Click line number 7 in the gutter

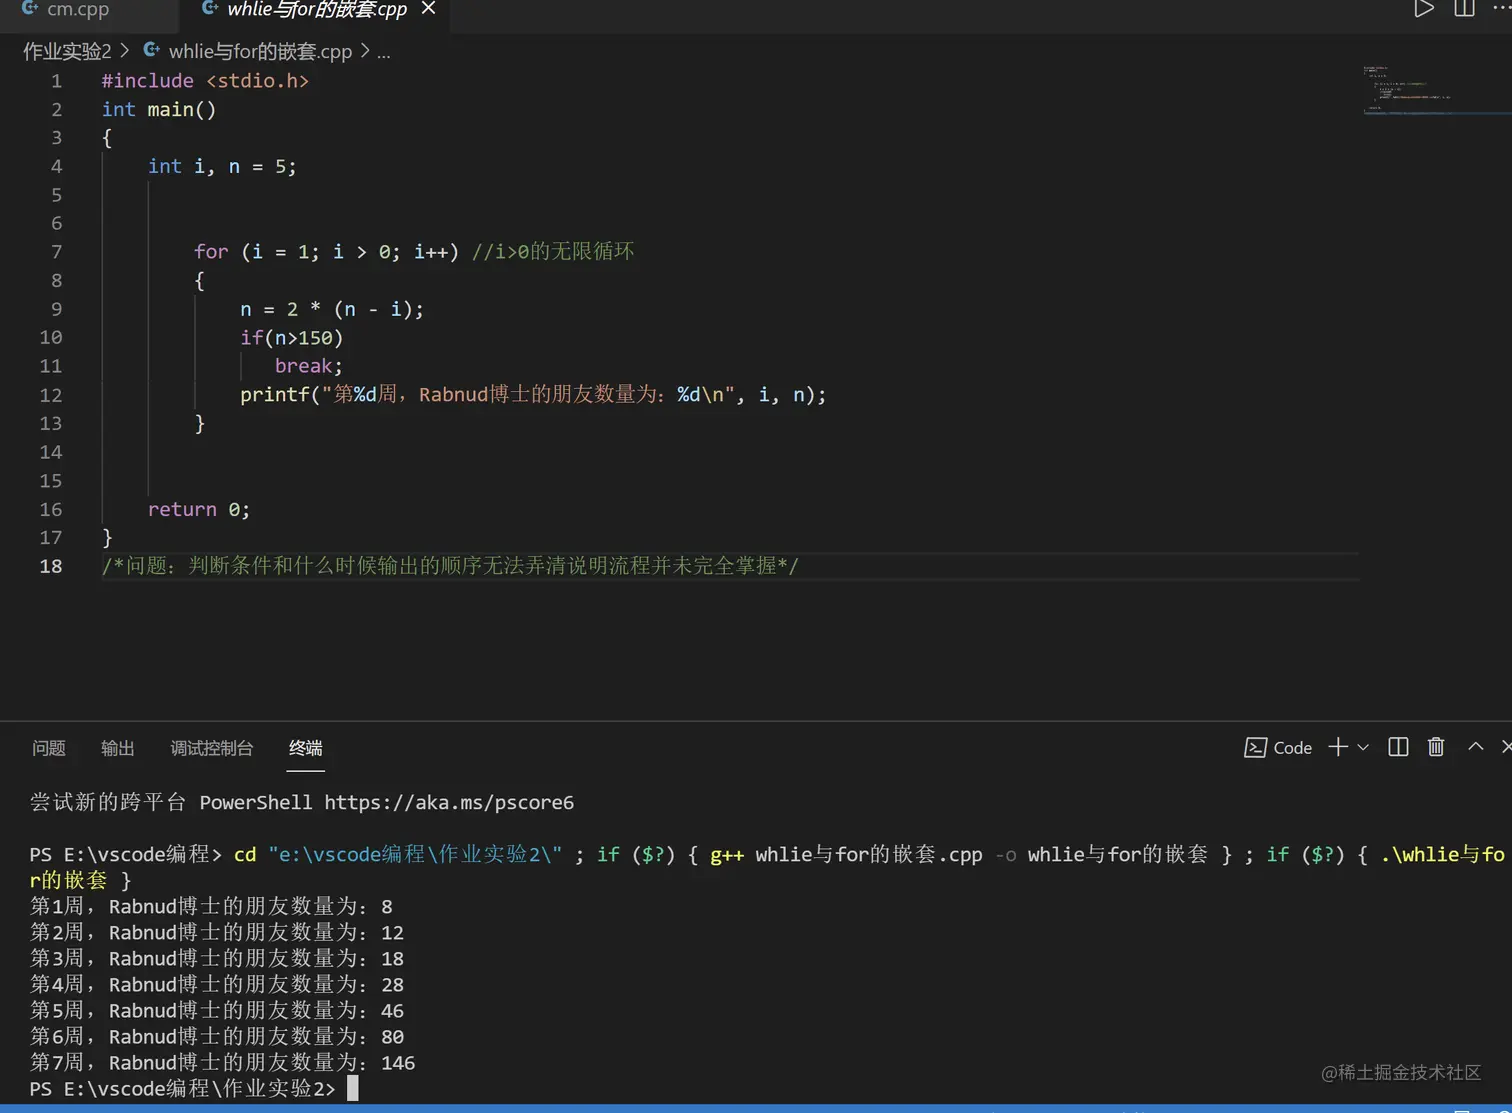pos(56,252)
